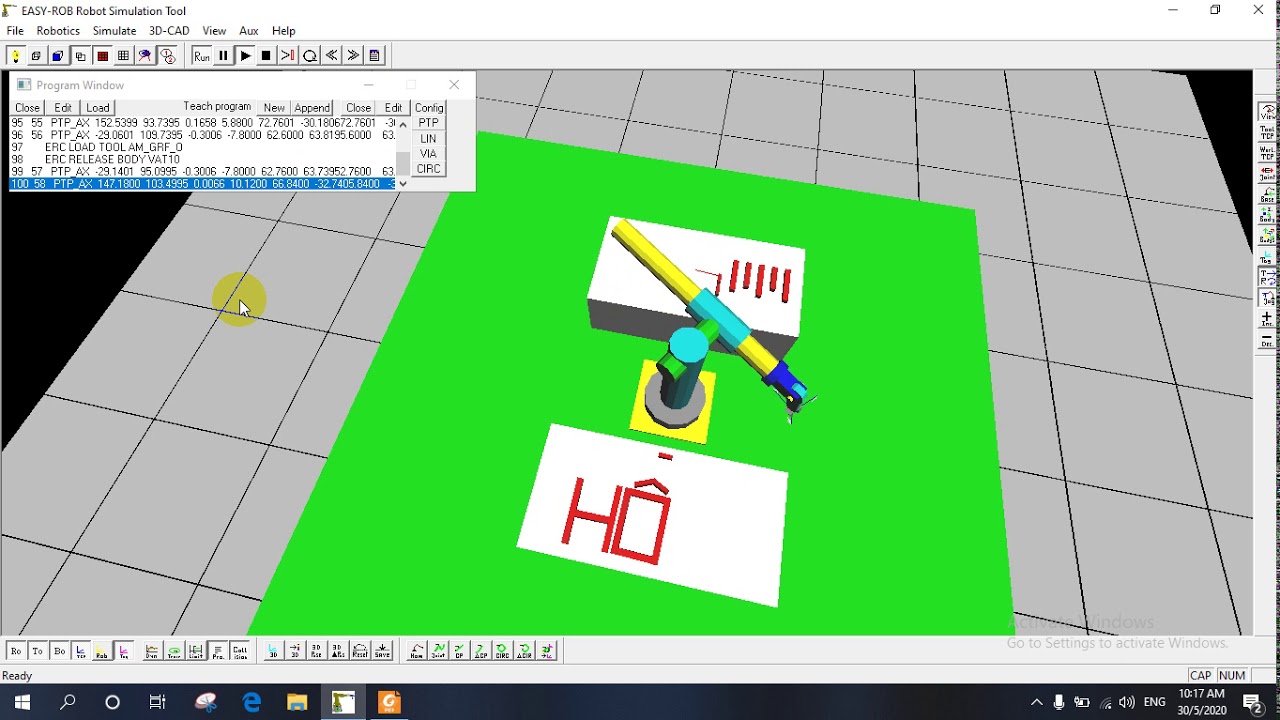1280x720 pixels.
Task: Select CIRC motion type
Action: coord(428,169)
